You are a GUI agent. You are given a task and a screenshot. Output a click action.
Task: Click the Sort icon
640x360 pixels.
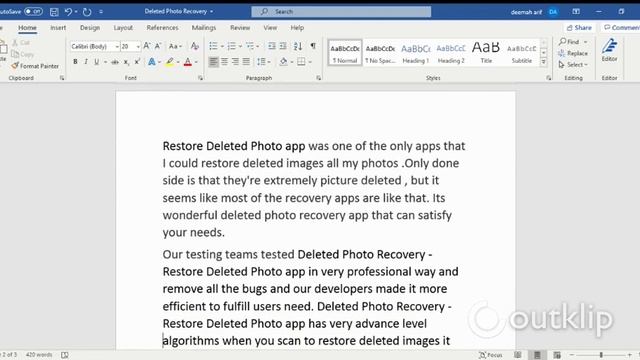(x=298, y=46)
